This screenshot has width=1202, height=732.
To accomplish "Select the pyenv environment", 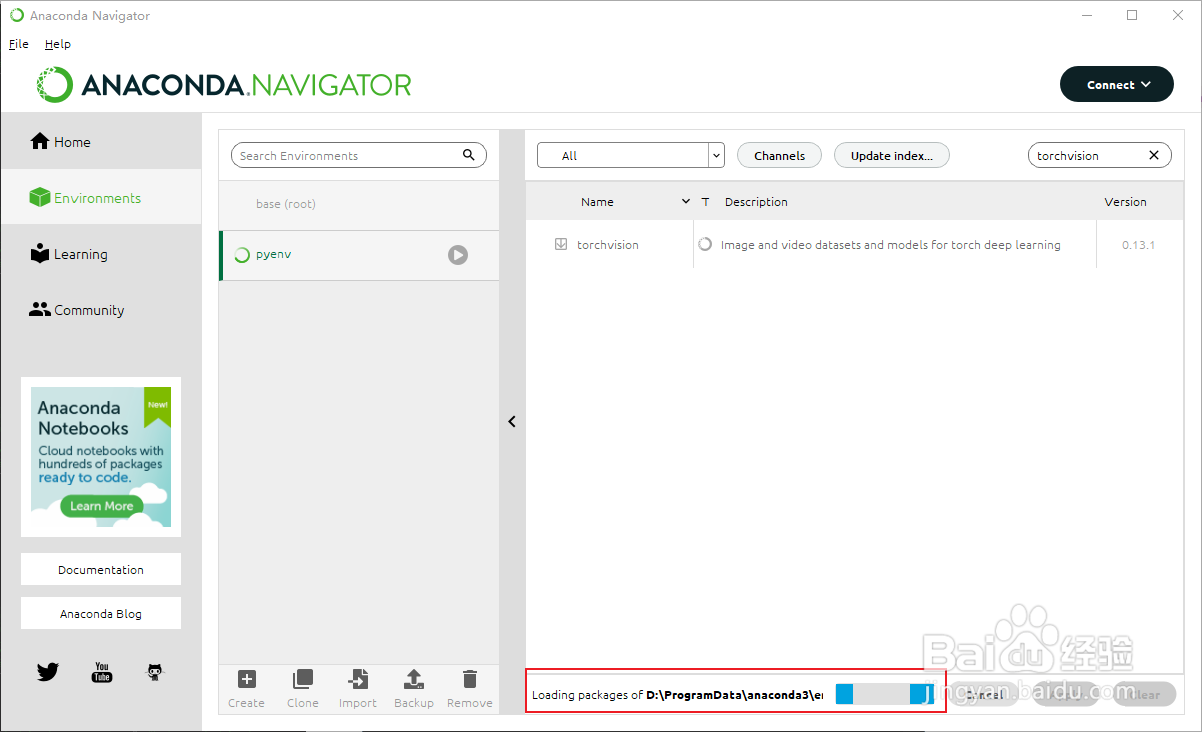I will 359,255.
